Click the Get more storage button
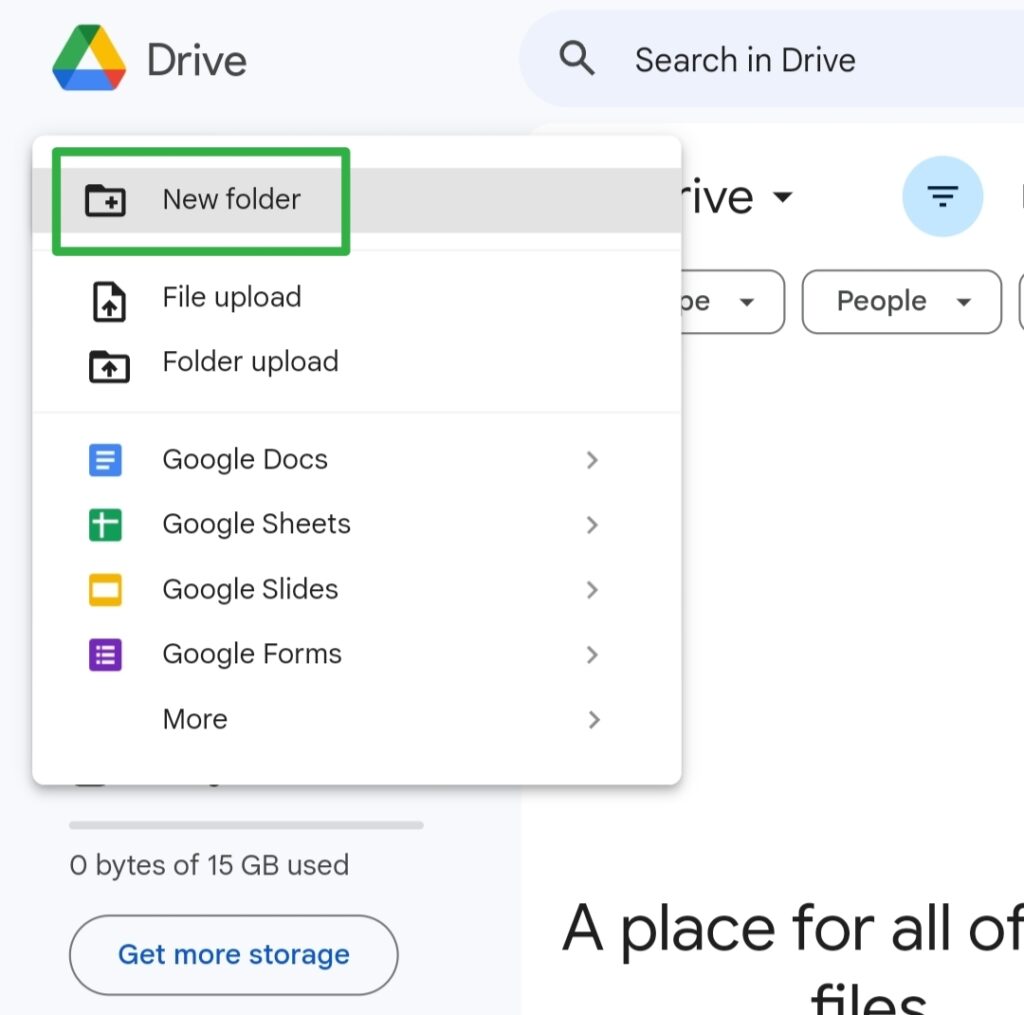The width and height of the screenshot is (1024, 1015). tap(233, 954)
